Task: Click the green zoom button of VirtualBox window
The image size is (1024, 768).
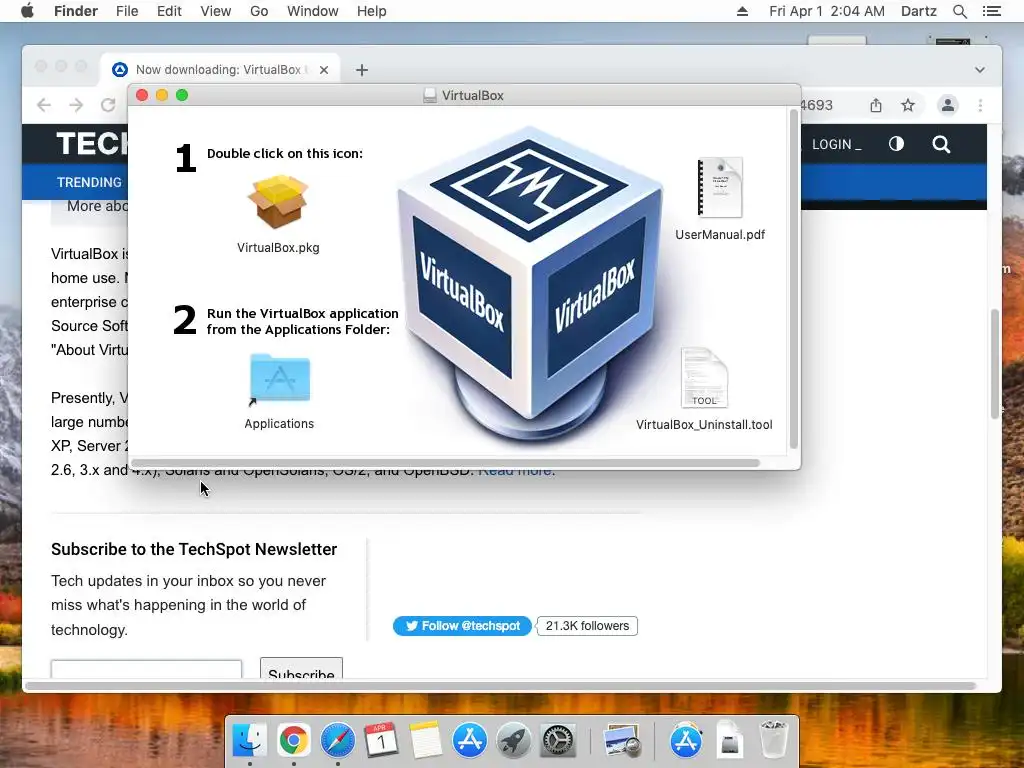Action: point(182,95)
